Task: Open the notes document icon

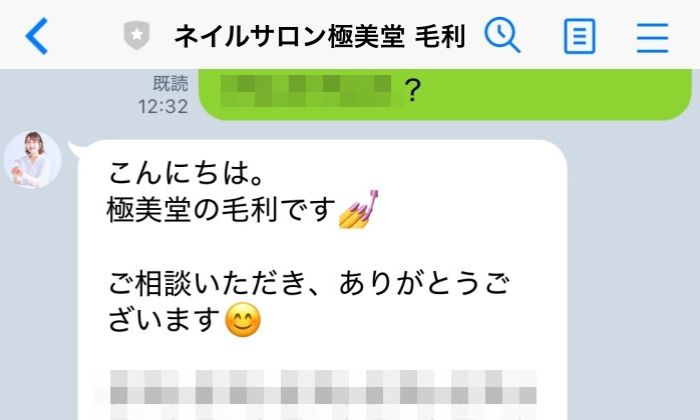Action: click(579, 36)
